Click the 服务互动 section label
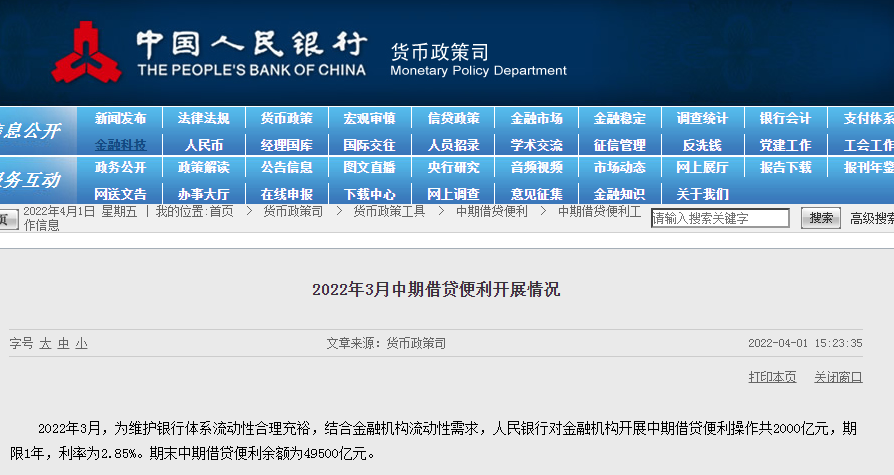The image size is (894, 475). click(x=30, y=180)
